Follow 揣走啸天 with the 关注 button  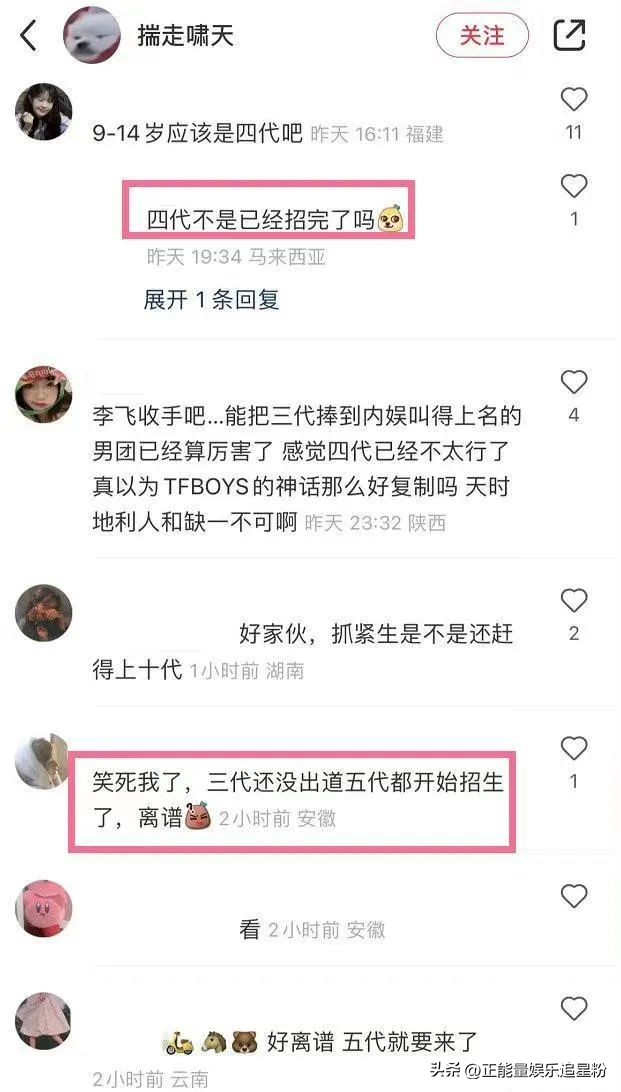coord(482,35)
